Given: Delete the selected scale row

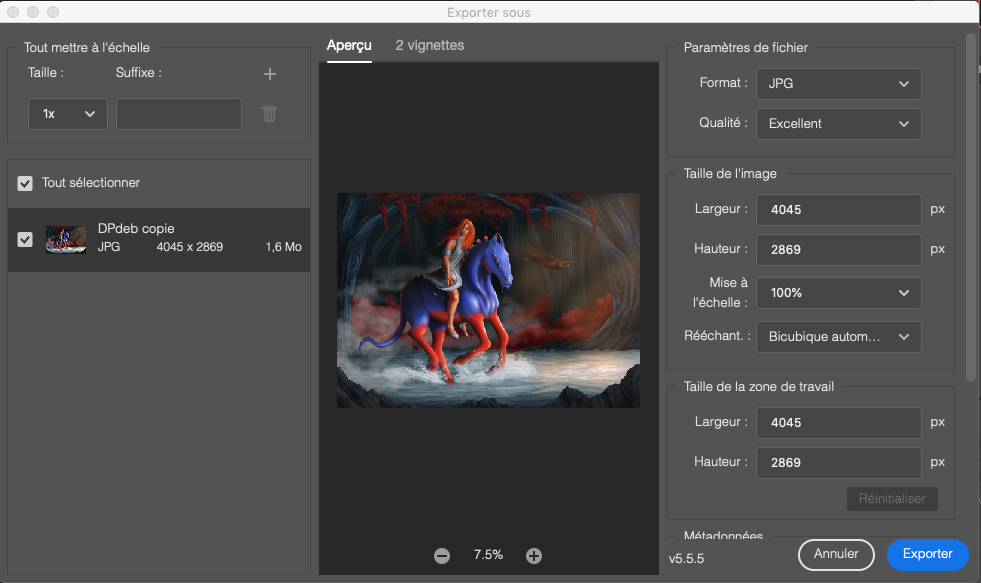Looking at the screenshot, I should coord(268,113).
